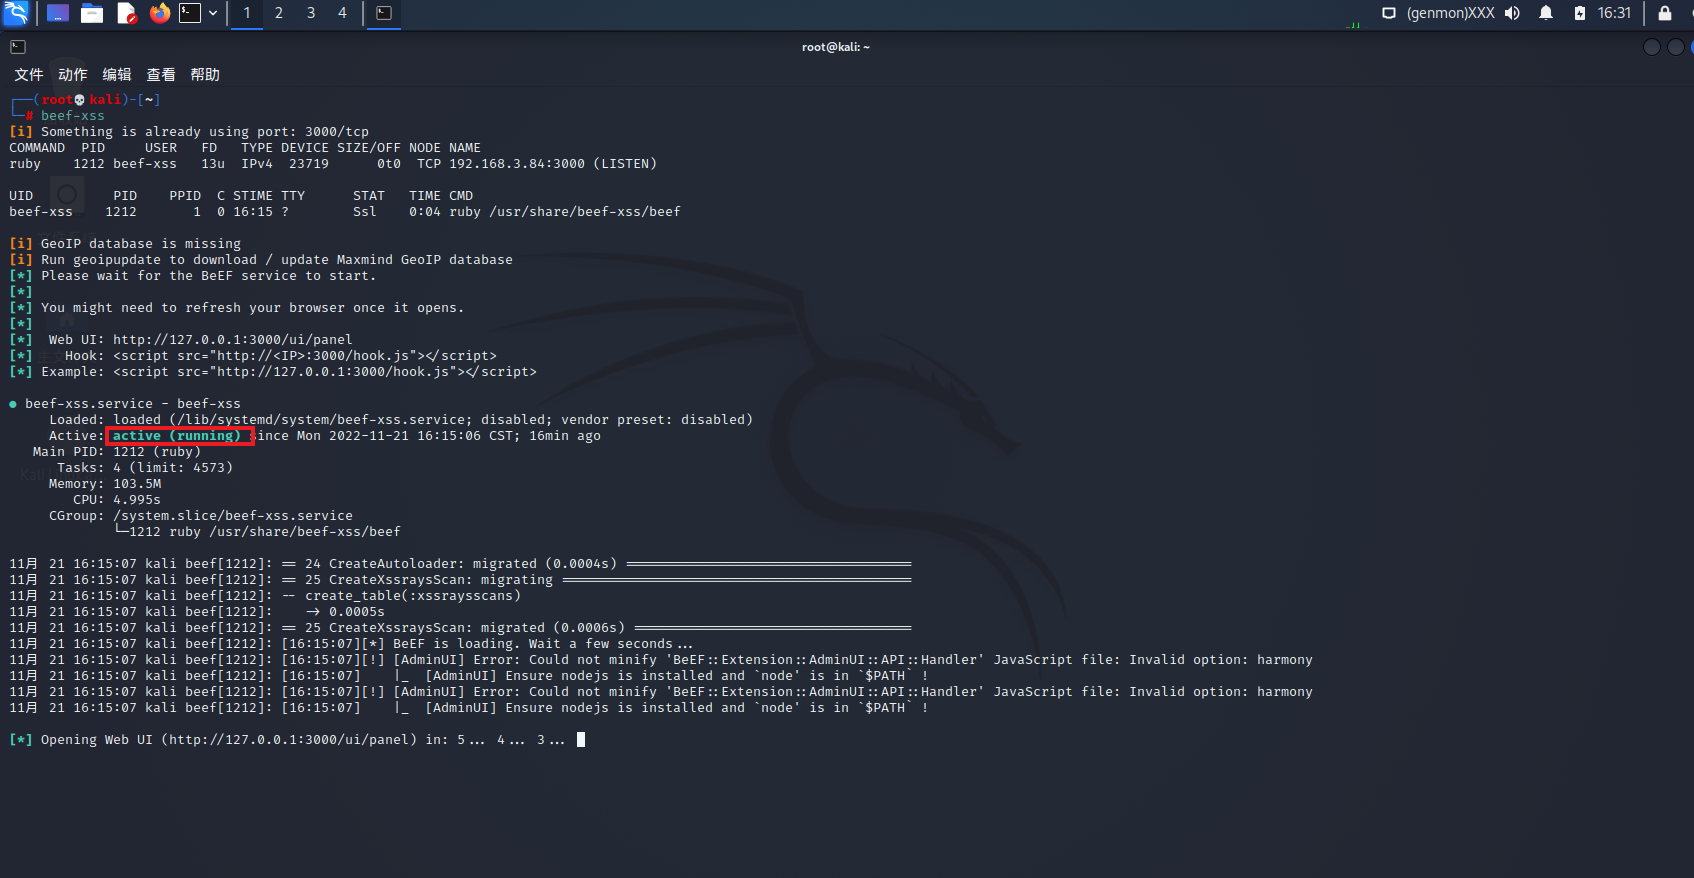Open the 动作 menu
The width and height of the screenshot is (1694, 878).
[x=73, y=75]
